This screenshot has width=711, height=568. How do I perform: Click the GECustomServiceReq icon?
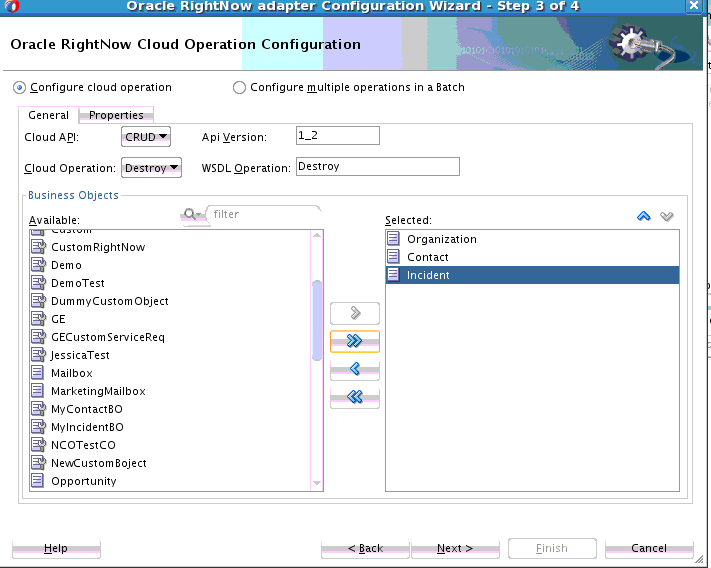(x=39, y=337)
